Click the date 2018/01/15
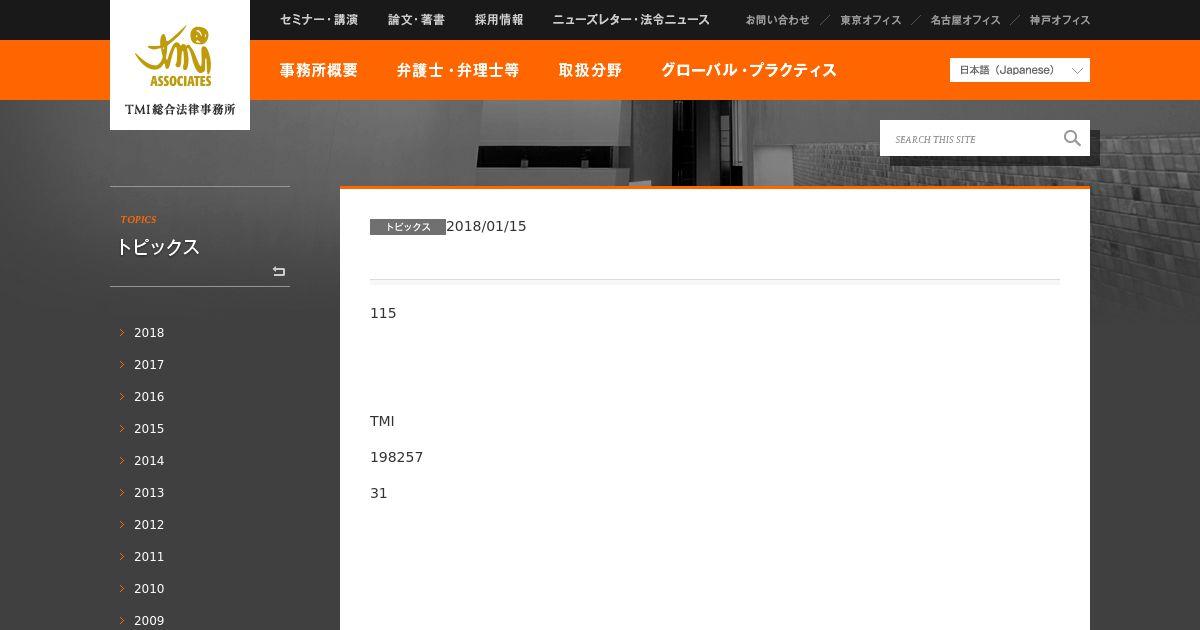 [x=486, y=226]
